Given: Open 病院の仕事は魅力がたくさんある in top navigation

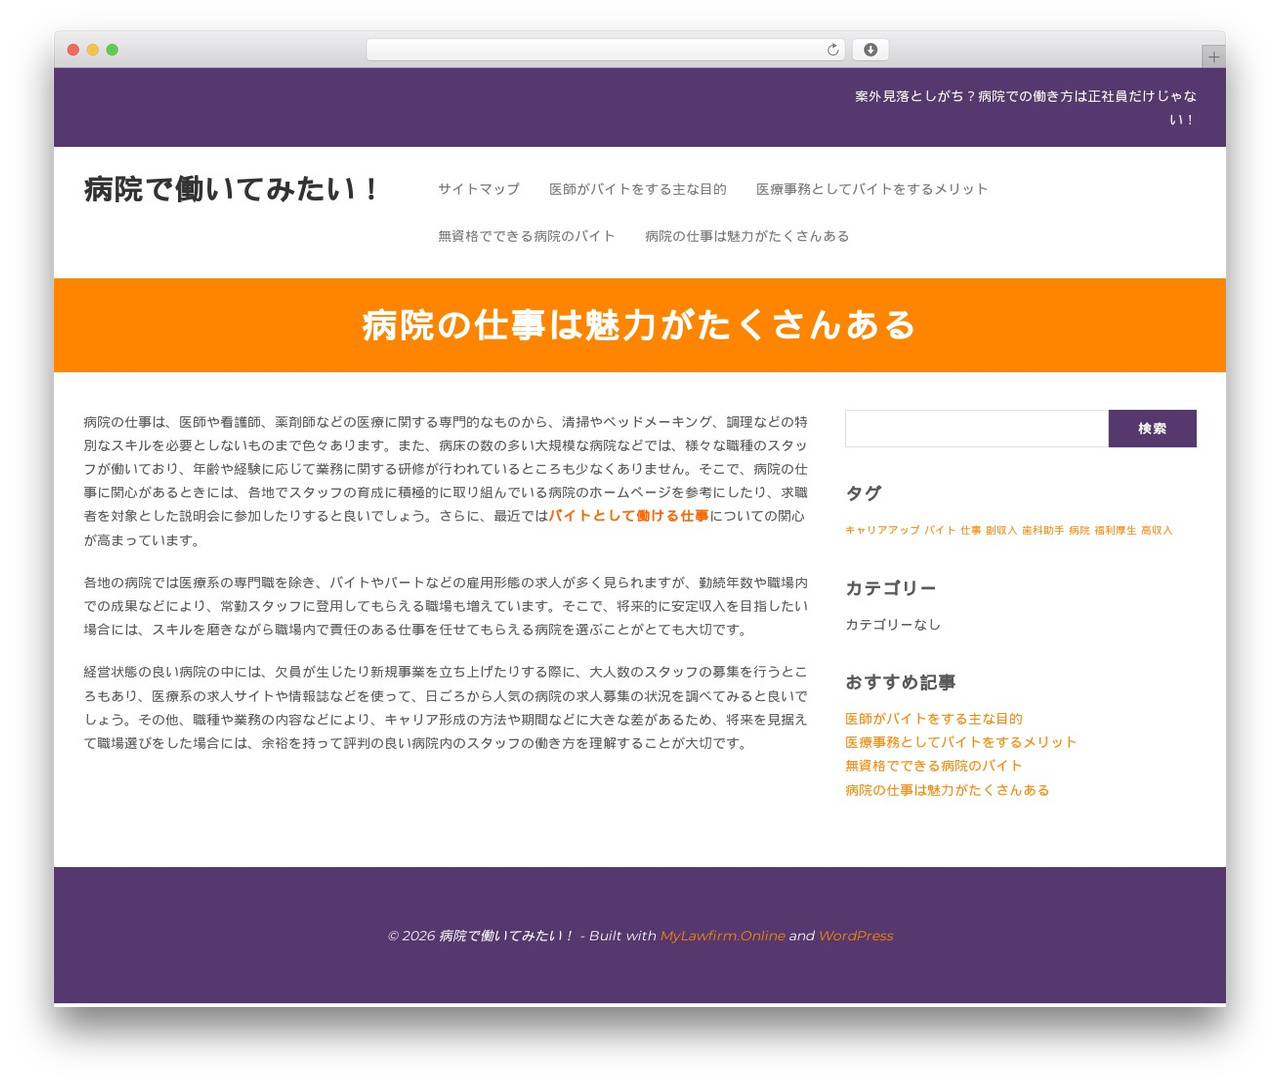Looking at the screenshot, I should point(747,236).
